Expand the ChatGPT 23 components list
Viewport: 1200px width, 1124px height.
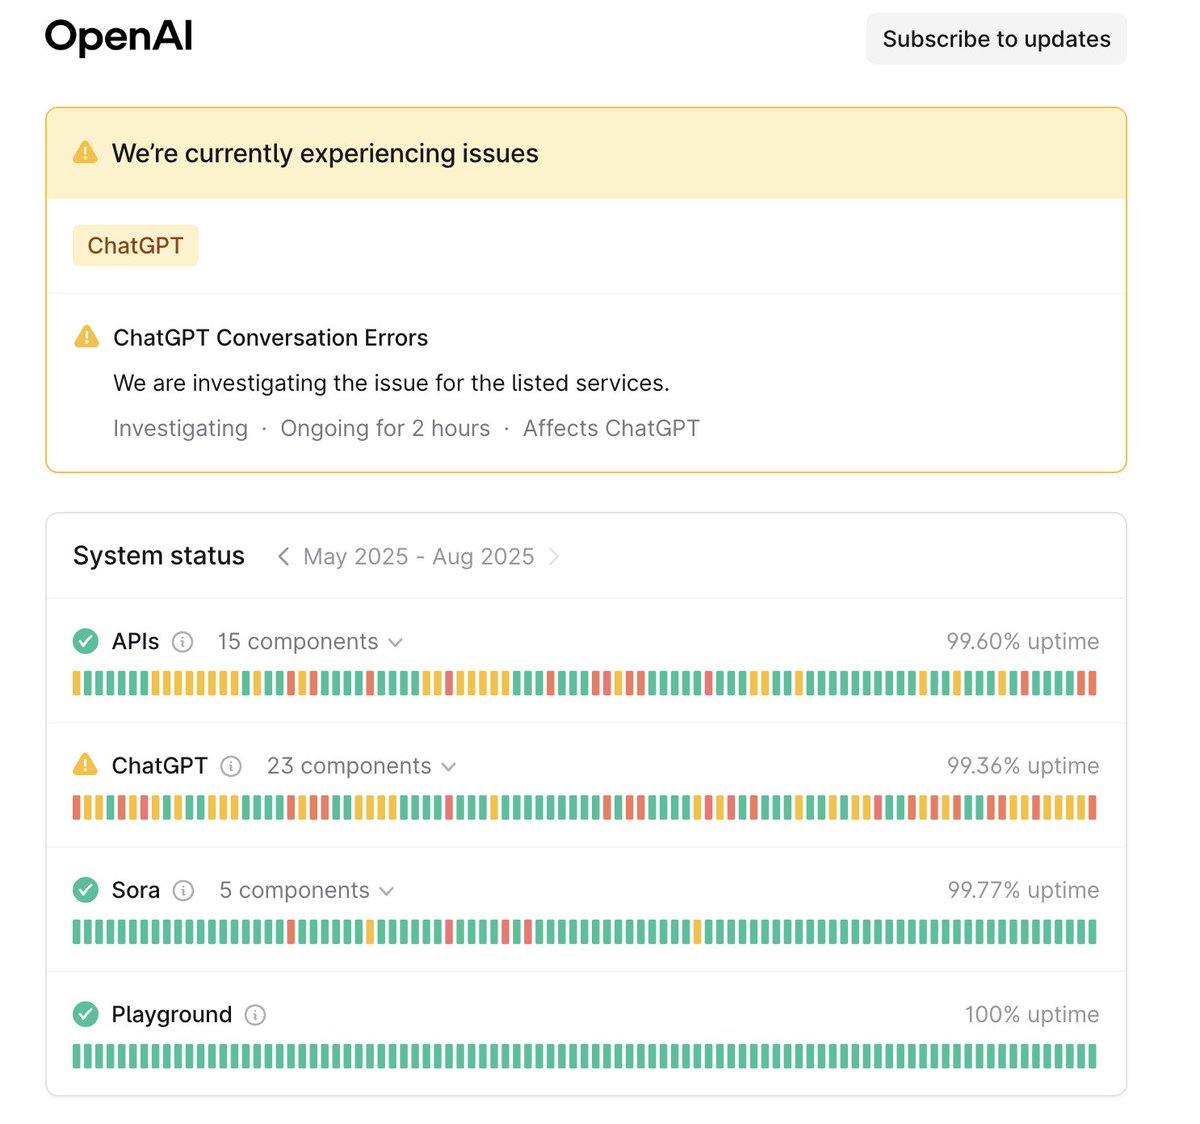pyautogui.click(x=361, y=766)
